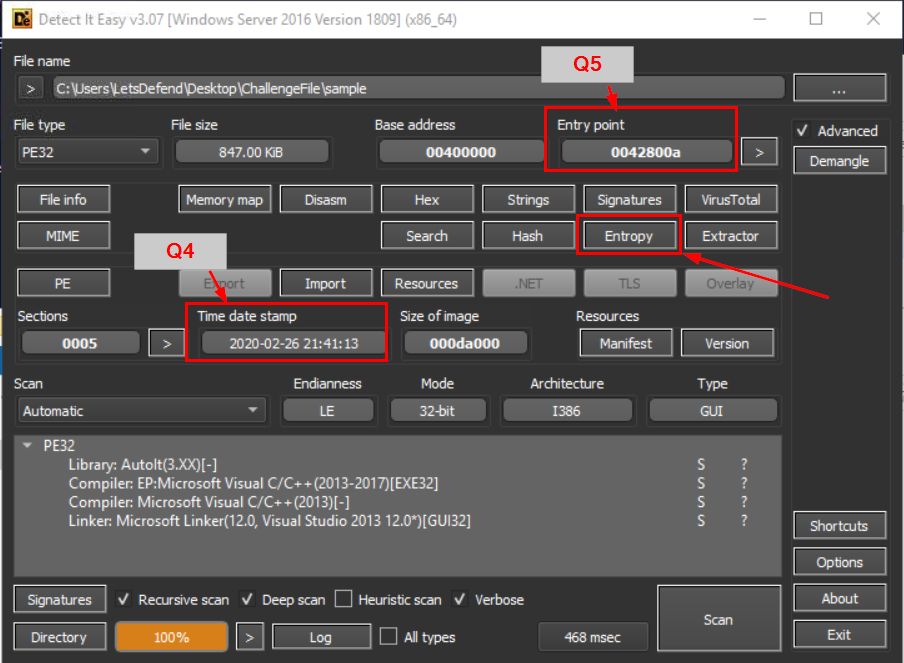Open the Strings viewer

pyautogui.click(x=528, y=200)
